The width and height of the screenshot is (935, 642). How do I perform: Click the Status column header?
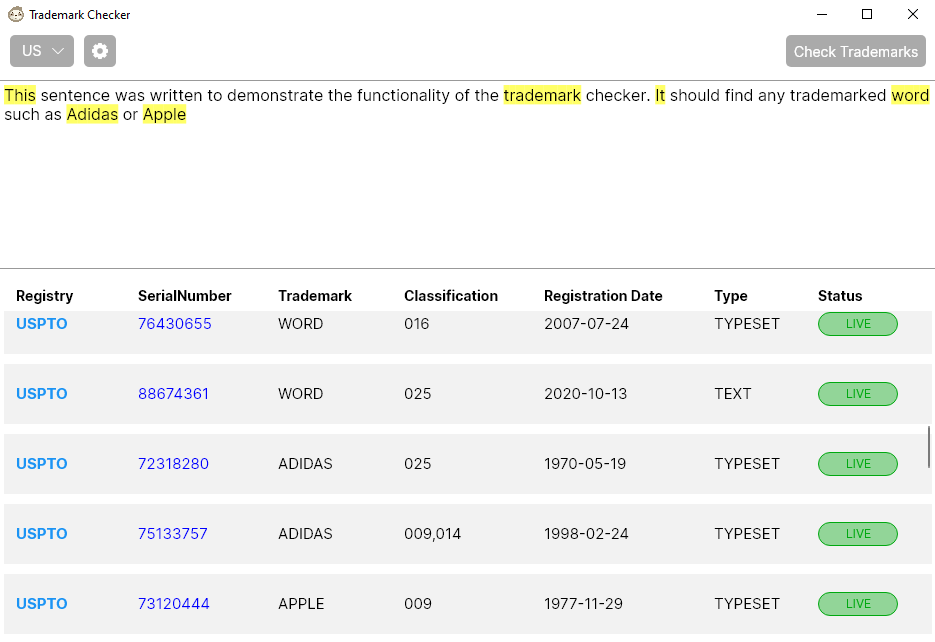point(840,296)
